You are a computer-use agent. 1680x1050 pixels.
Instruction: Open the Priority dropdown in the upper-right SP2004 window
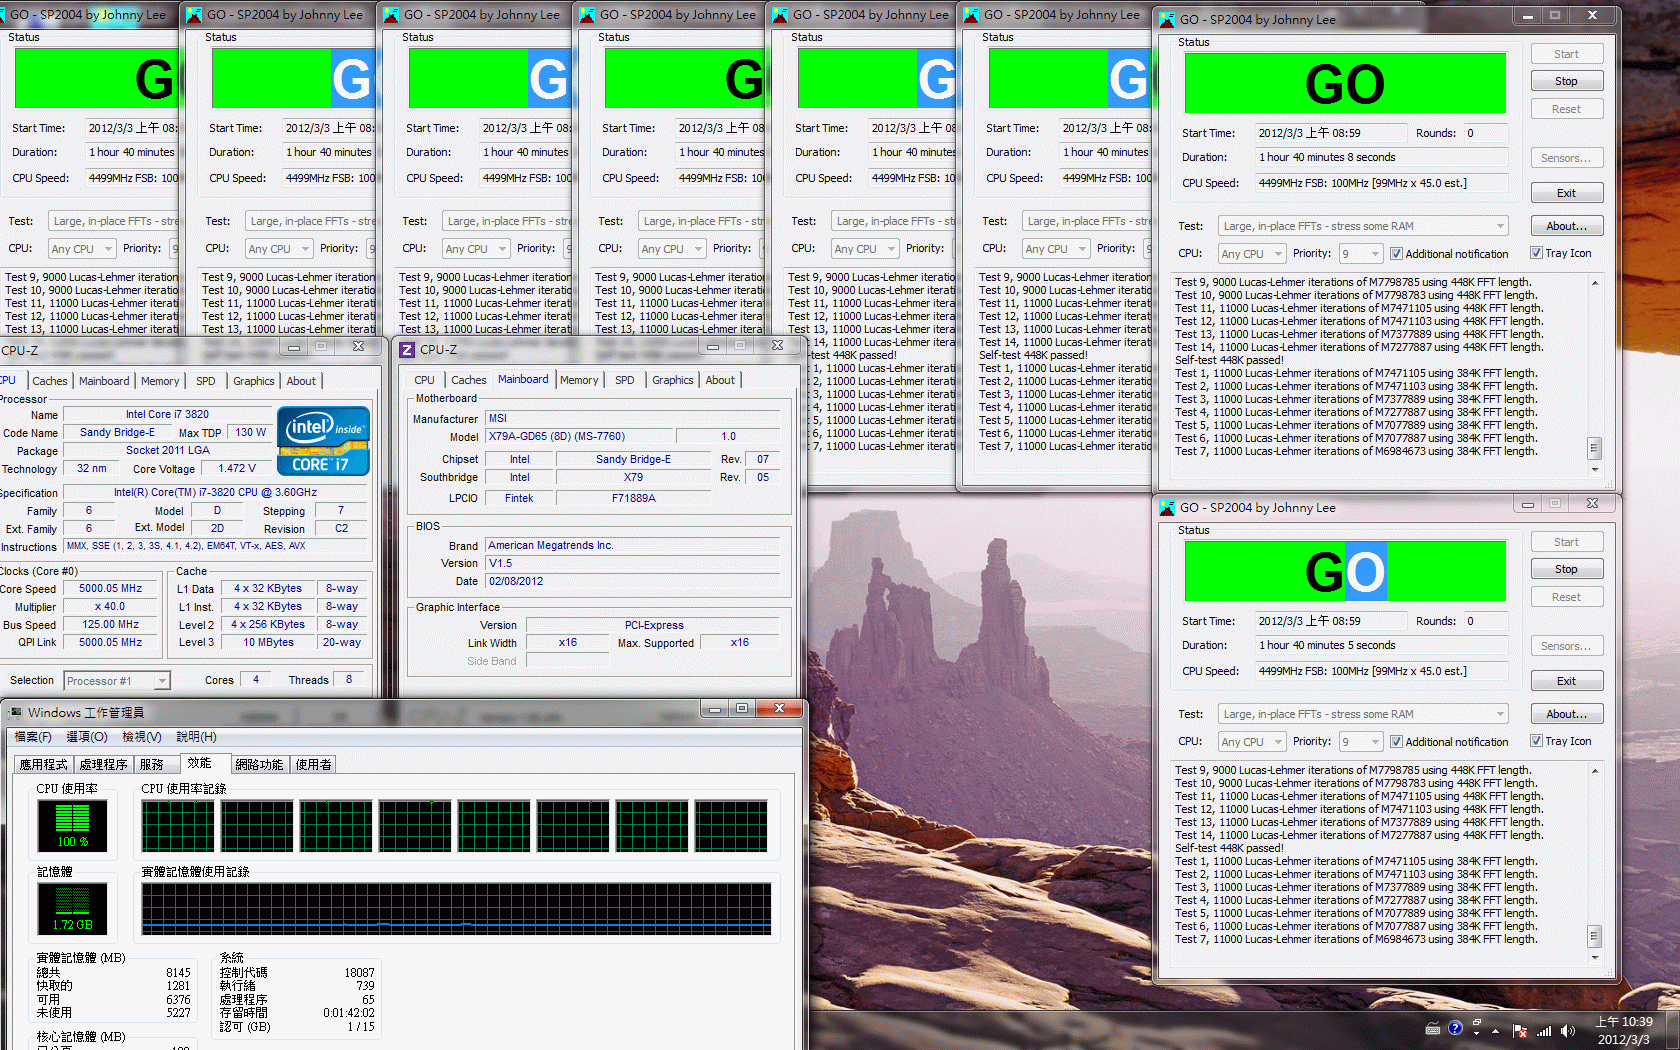tap(1361, 254)
